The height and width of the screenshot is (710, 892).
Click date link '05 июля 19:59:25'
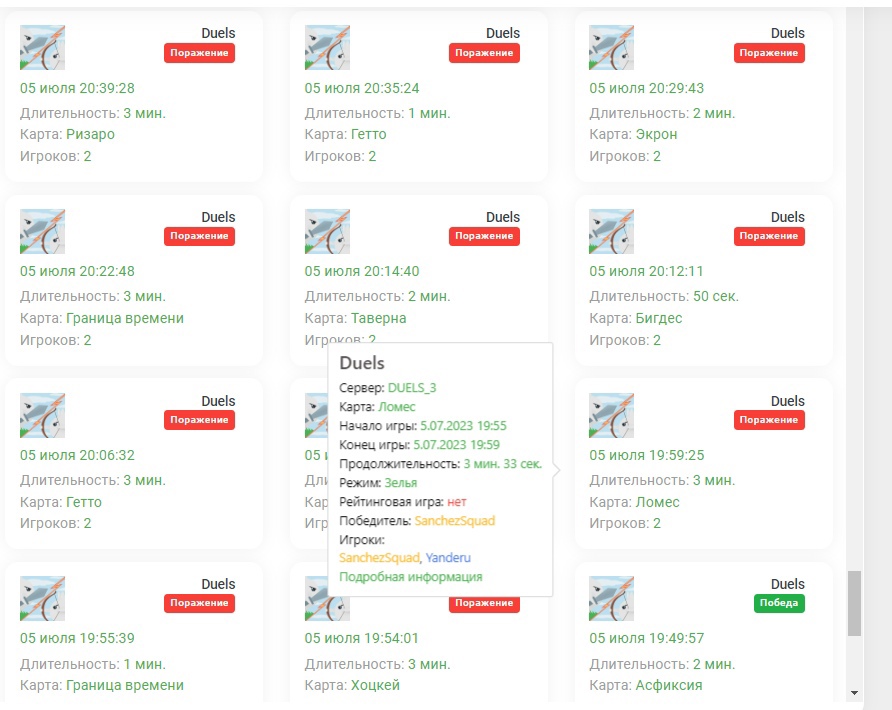click(x=646, y=455)
